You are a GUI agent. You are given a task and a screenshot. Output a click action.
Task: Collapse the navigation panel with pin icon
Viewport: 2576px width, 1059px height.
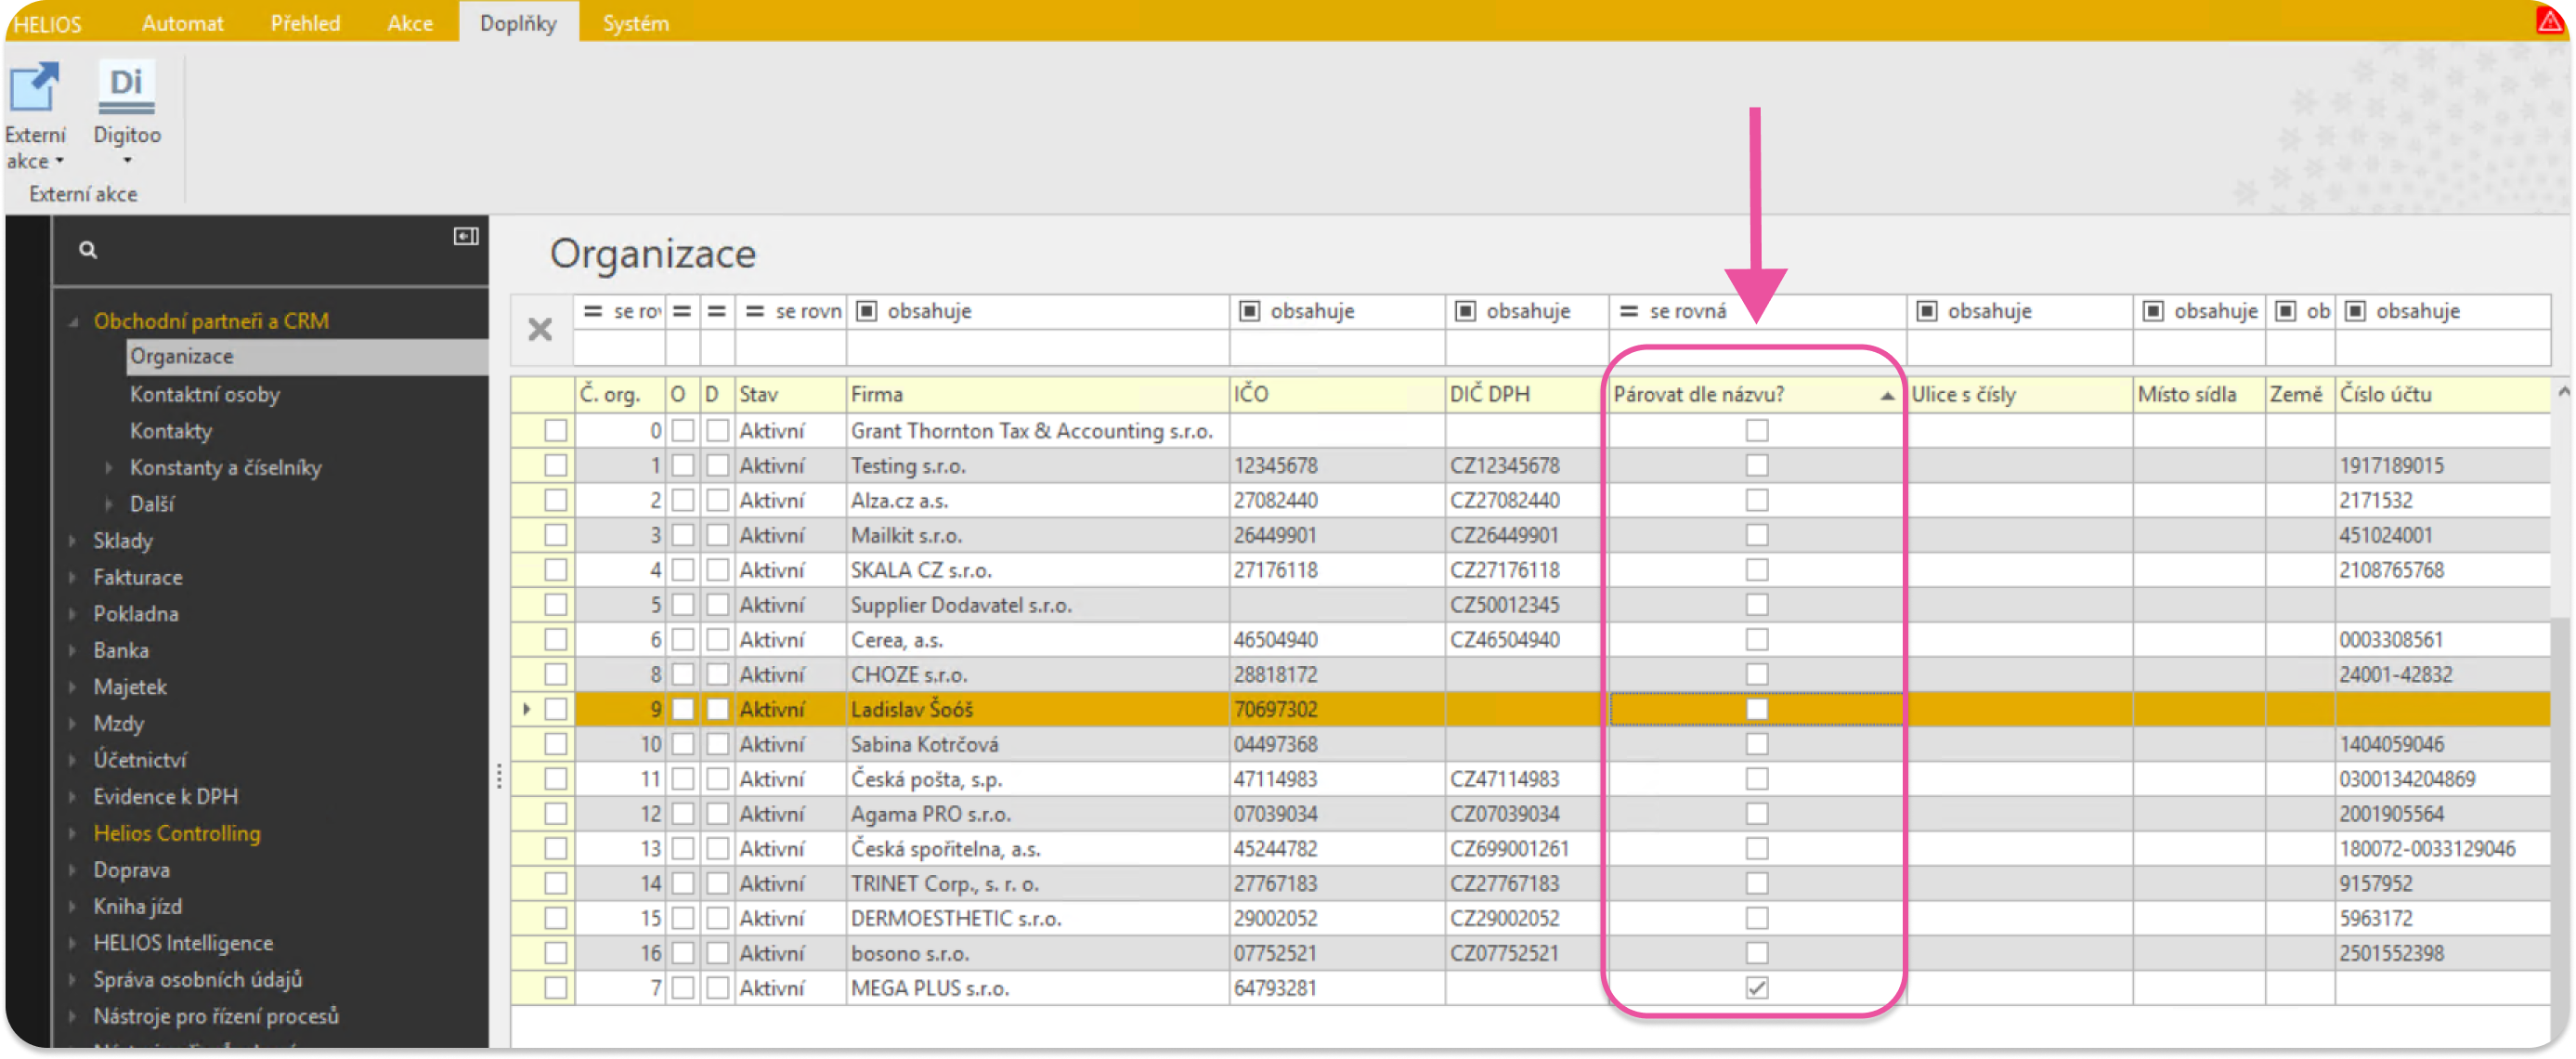click(x=466, y=236)
